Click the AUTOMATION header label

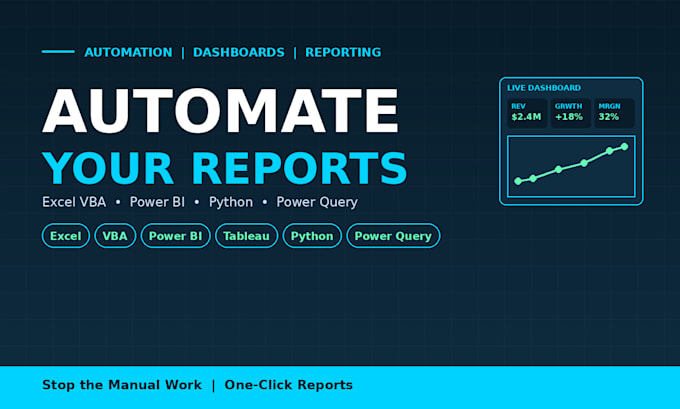[128, 52]
